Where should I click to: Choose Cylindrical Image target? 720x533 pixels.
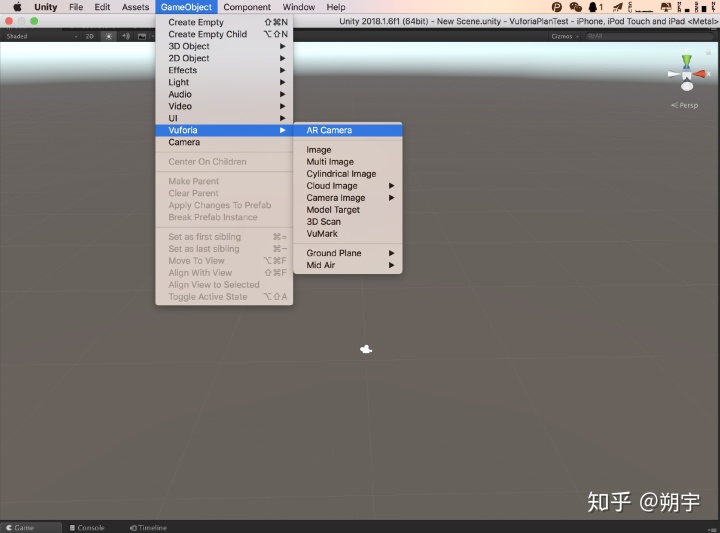(x=348, y=174)
